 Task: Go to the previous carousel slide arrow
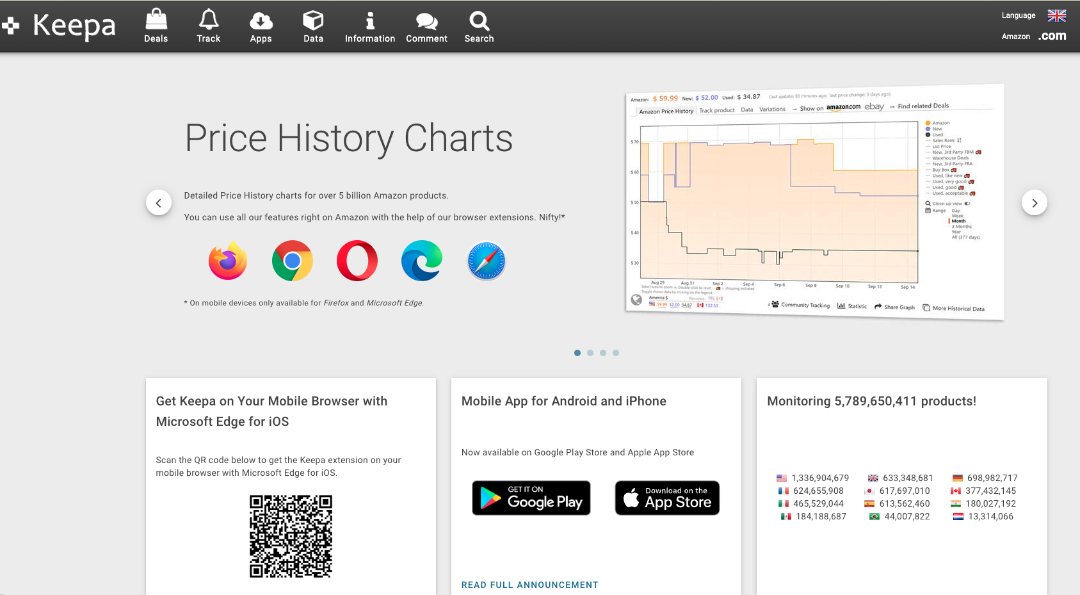159,203
